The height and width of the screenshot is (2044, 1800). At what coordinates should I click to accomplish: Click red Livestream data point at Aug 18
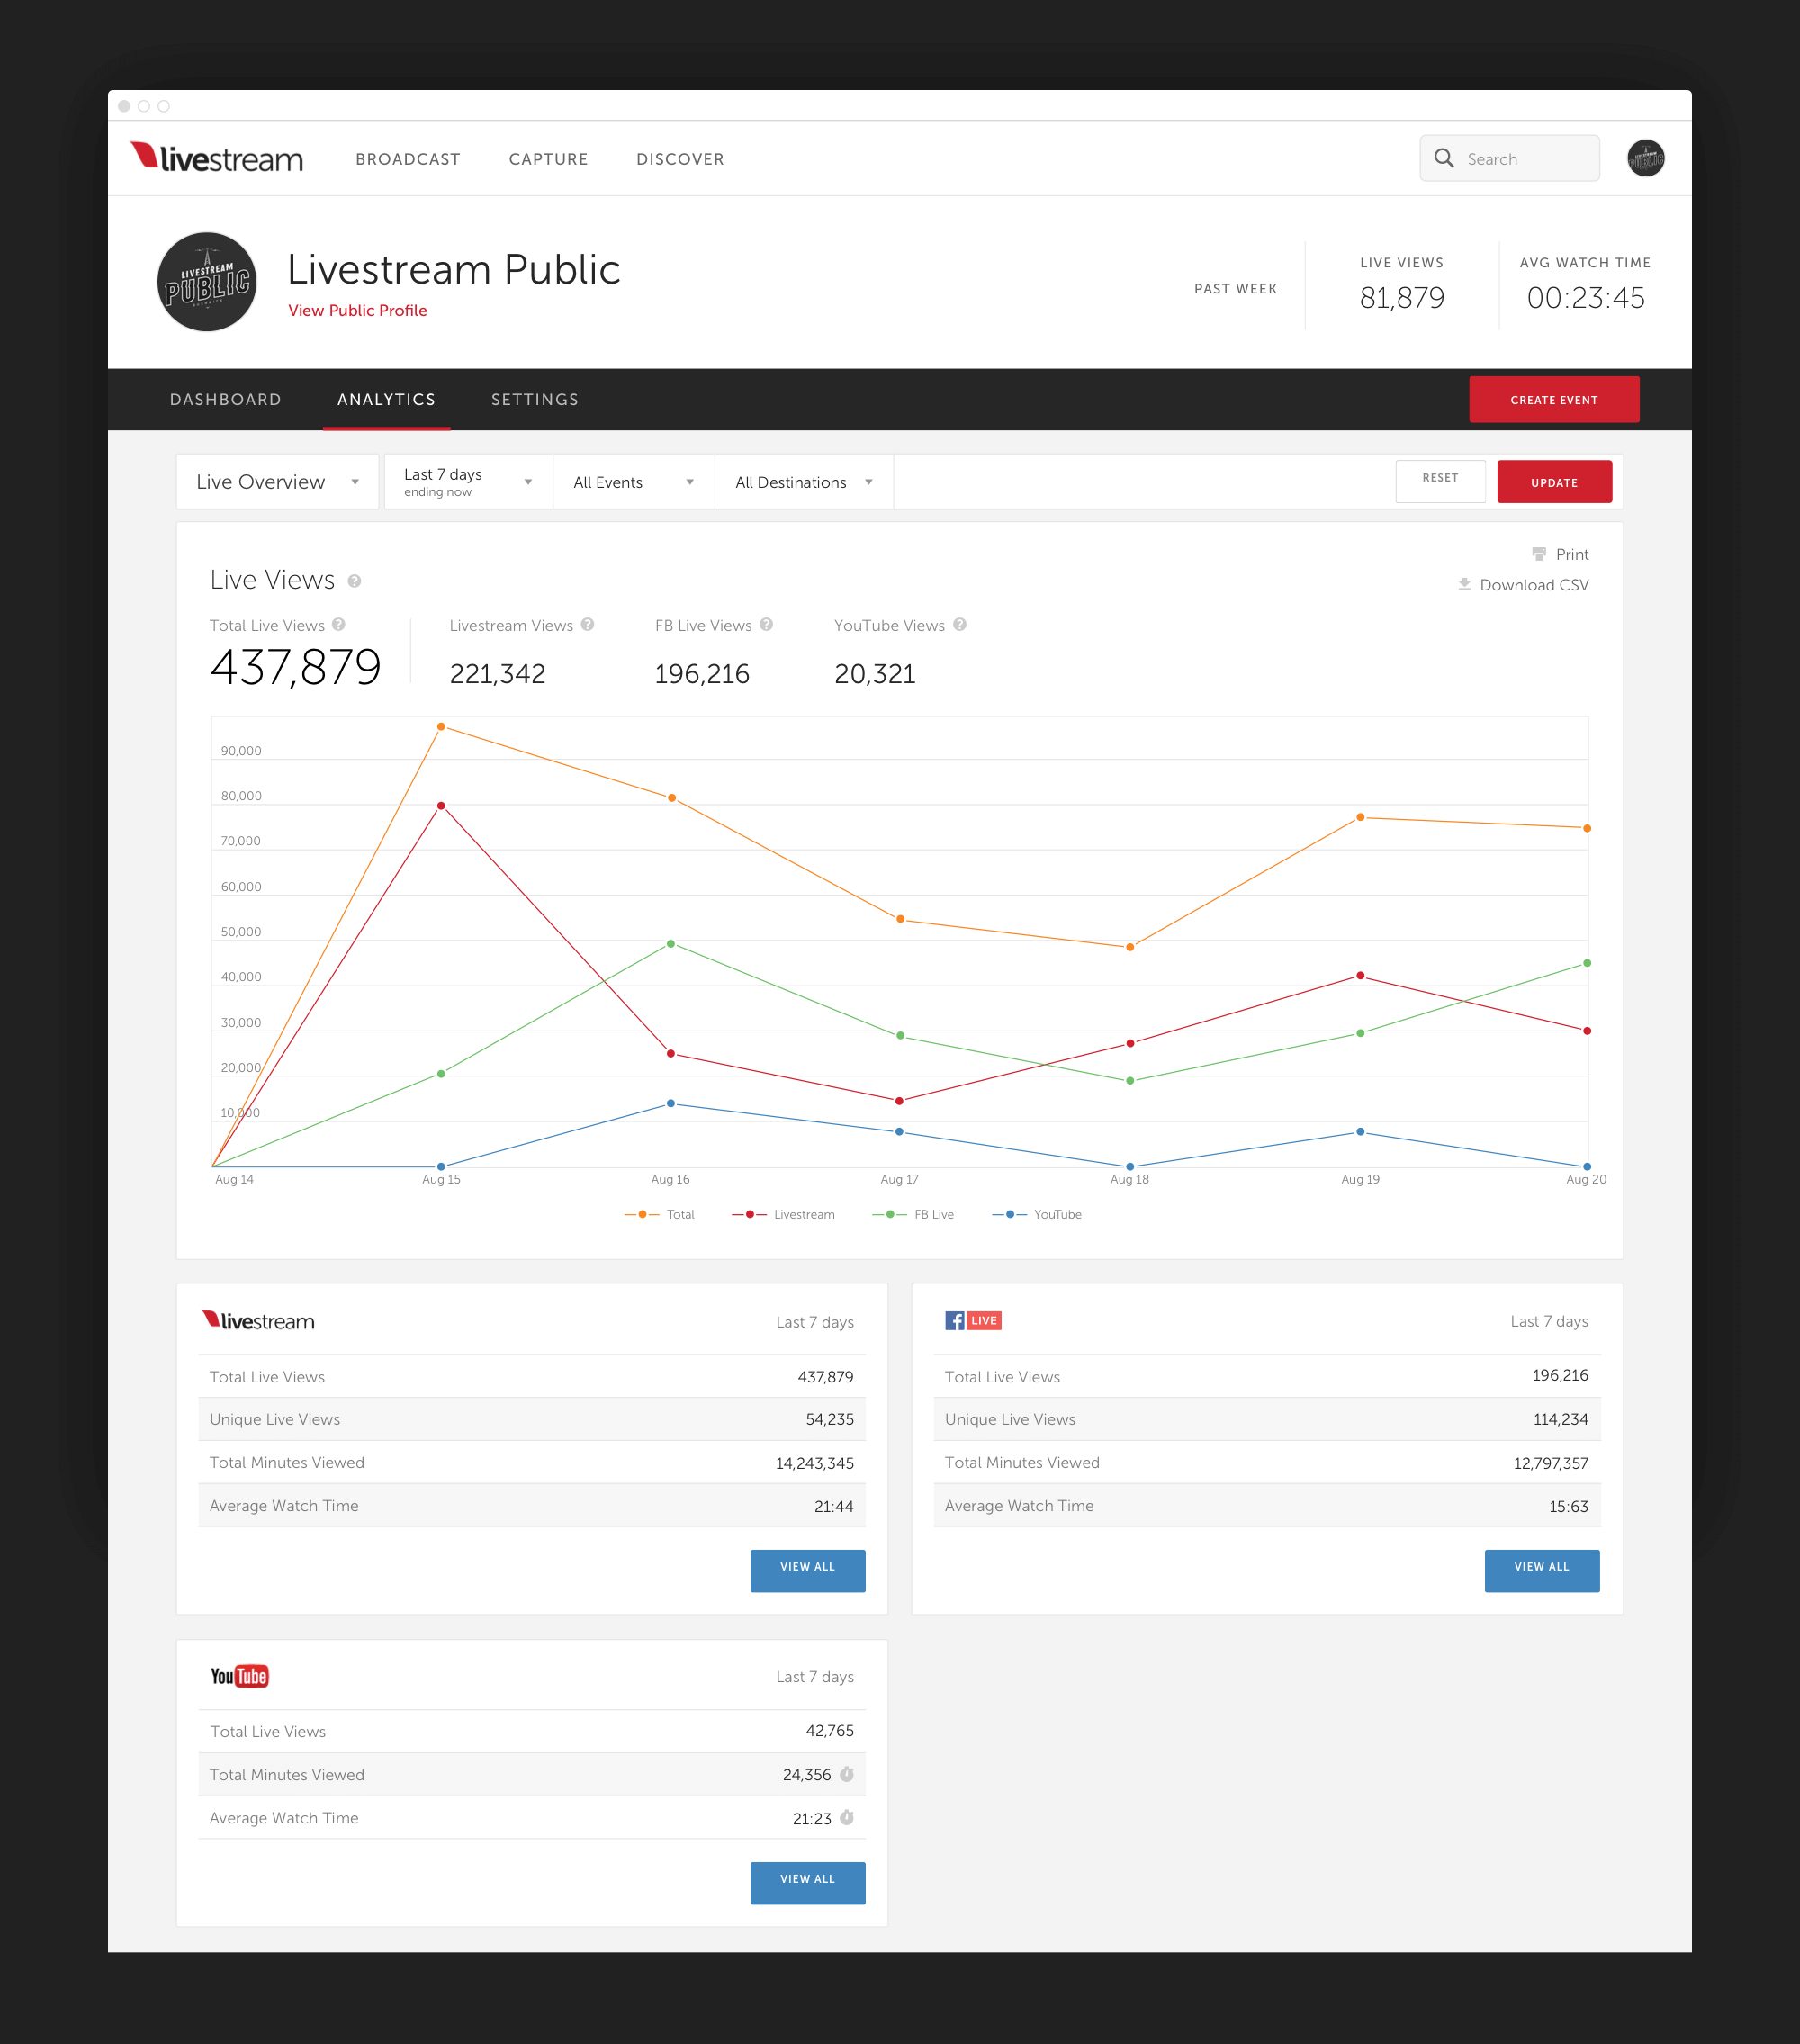point(1130,1043)
